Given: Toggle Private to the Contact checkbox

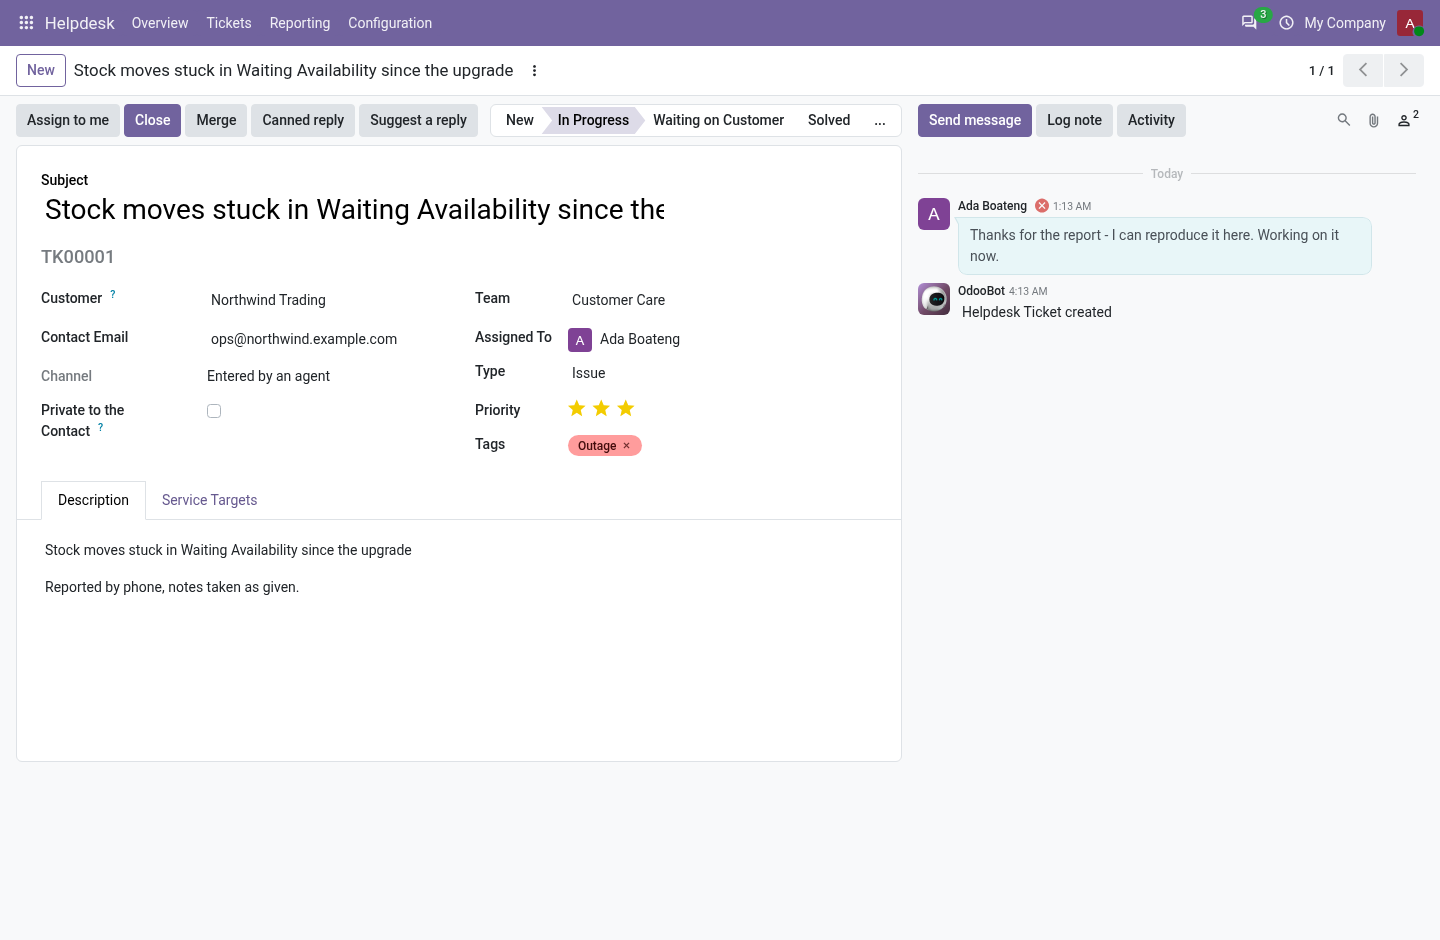Looking at the screenshot, I should [214, 411].
